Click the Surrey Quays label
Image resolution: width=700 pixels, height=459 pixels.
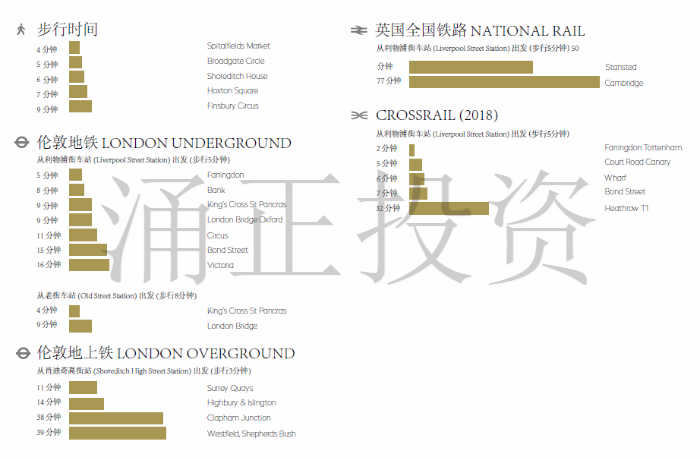(230, 388)
